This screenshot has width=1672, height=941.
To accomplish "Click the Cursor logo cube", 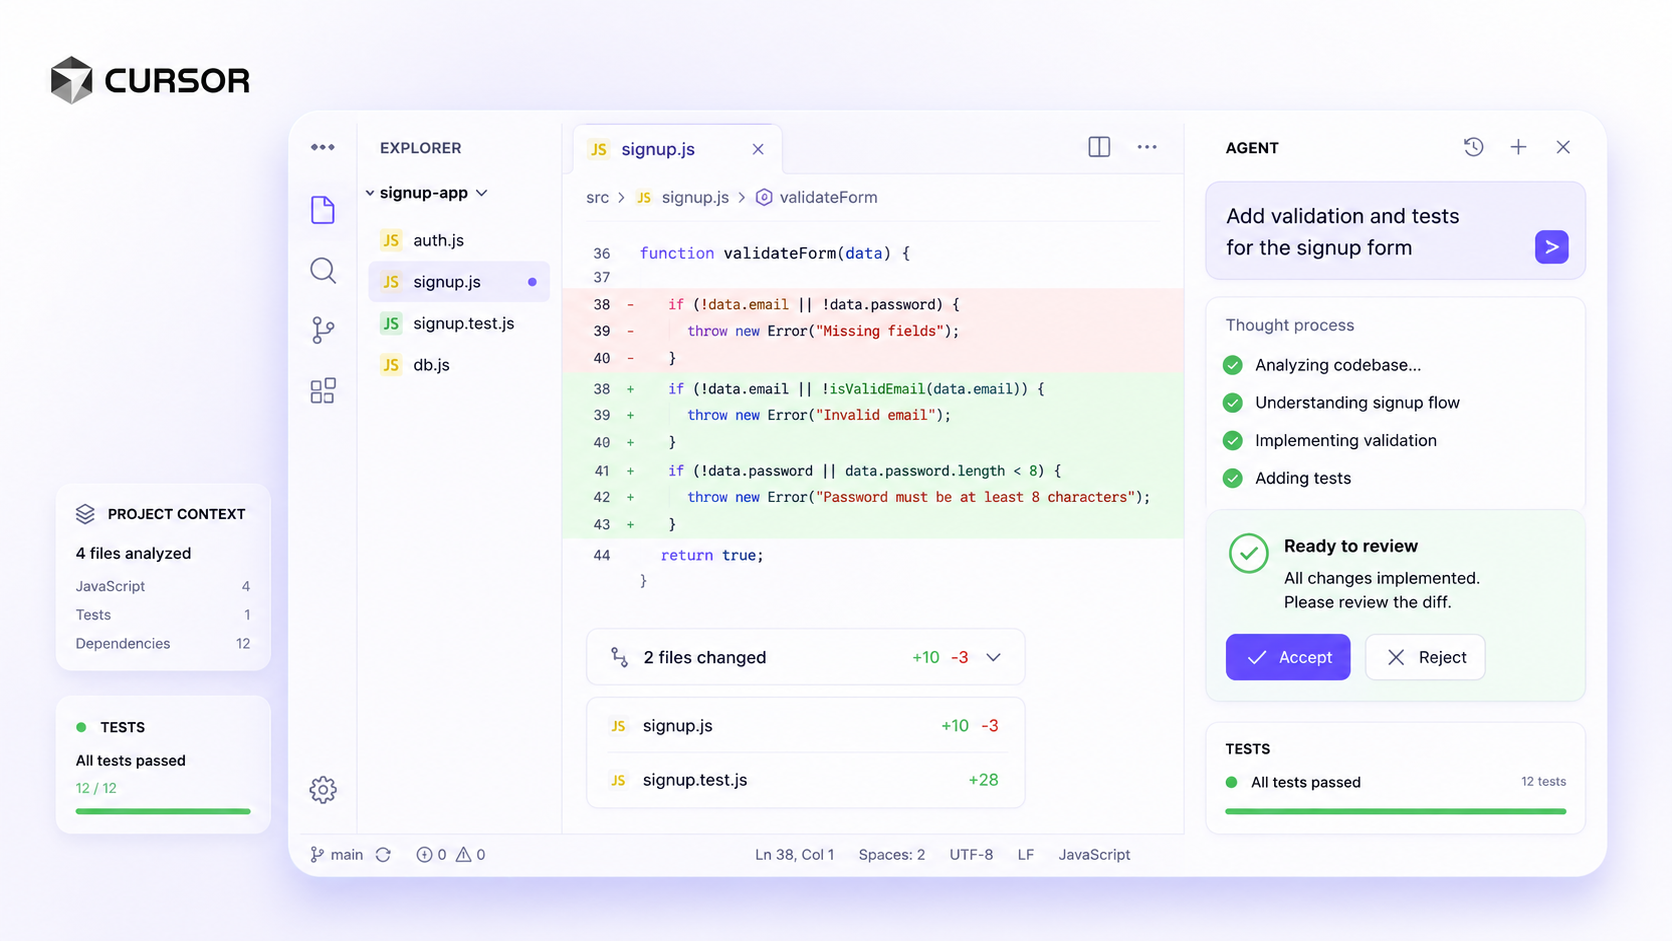I will 71,80.
